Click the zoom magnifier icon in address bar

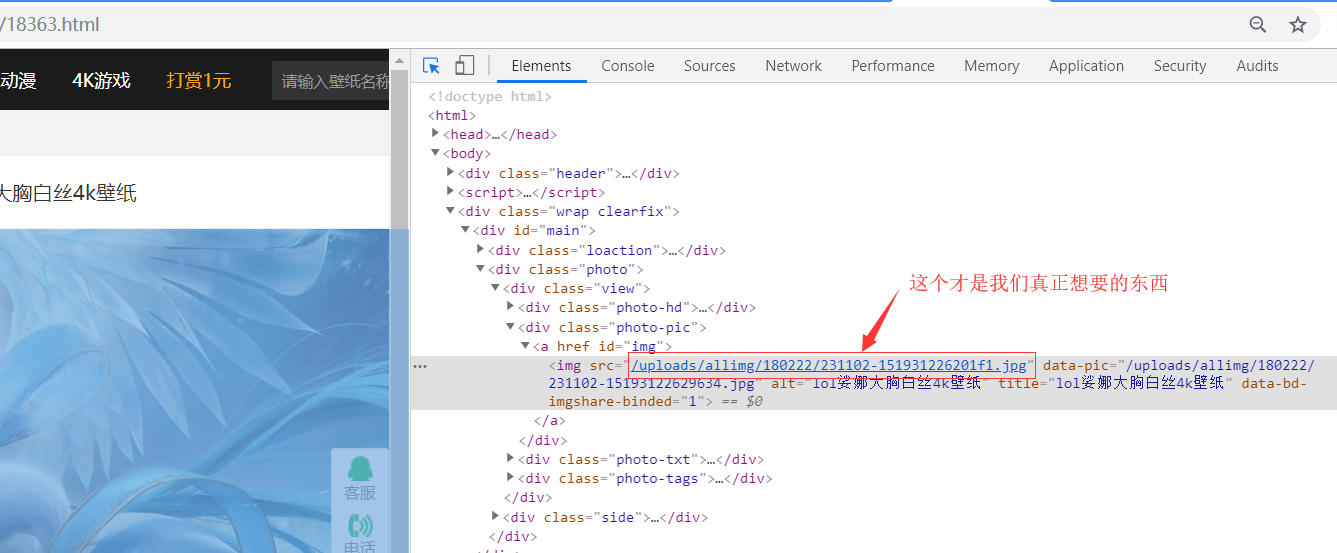1258,25
